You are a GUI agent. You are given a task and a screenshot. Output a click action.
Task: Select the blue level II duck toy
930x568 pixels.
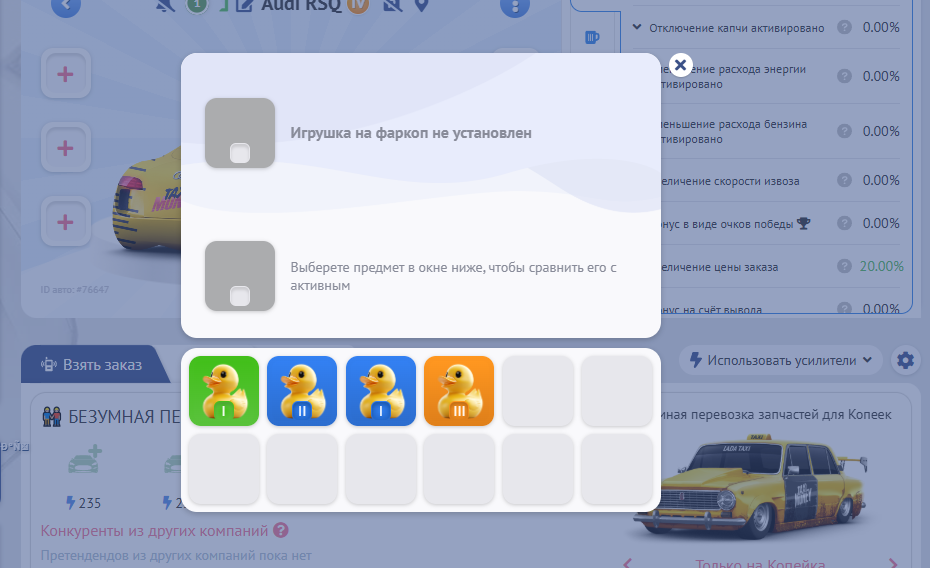(302, 391)
